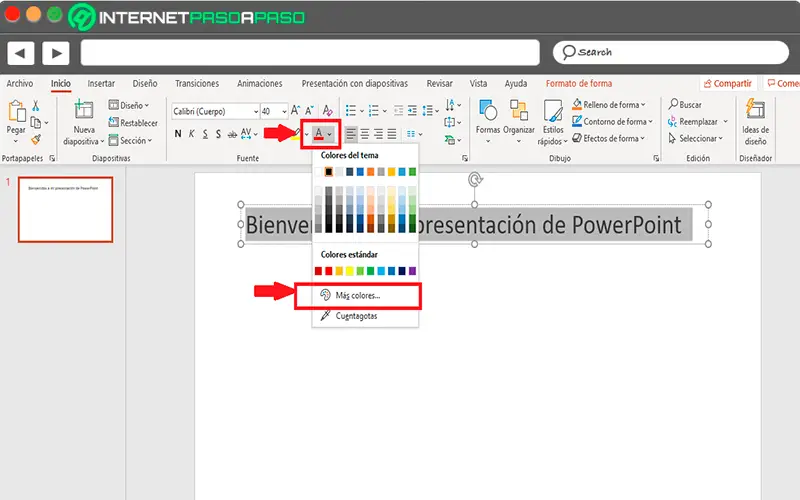800x500 pixels.
Task: Click the browser back arrow button
Action: tap(20, 53)
